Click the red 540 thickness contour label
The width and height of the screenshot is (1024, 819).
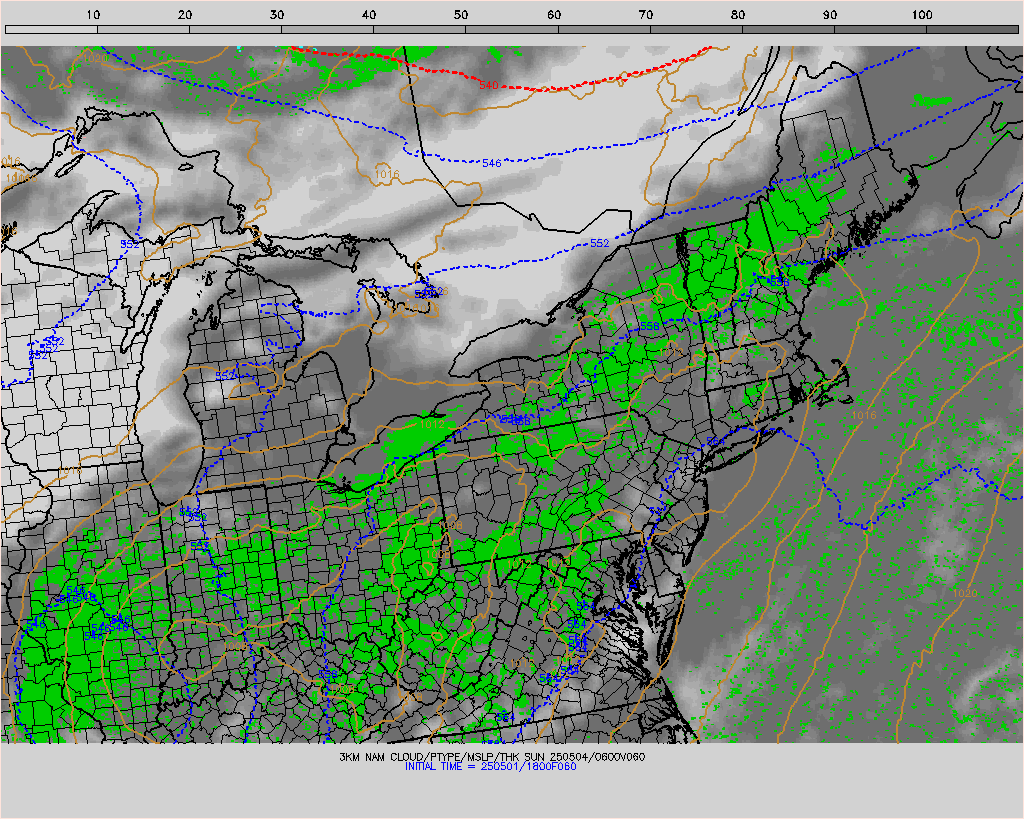pyautogui.click(x=488, y=86)
